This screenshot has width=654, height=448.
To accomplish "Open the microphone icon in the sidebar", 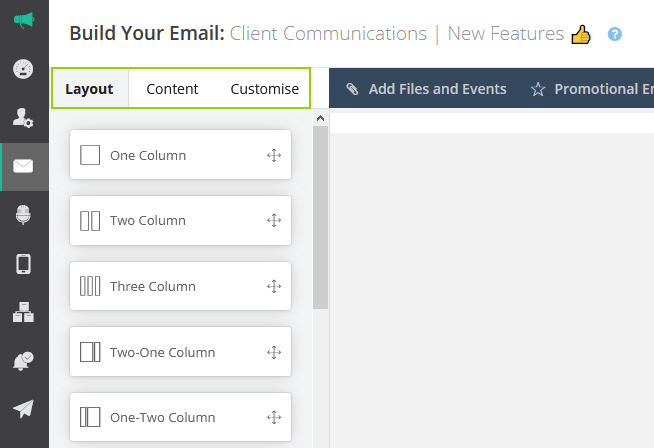I will 23,215.
